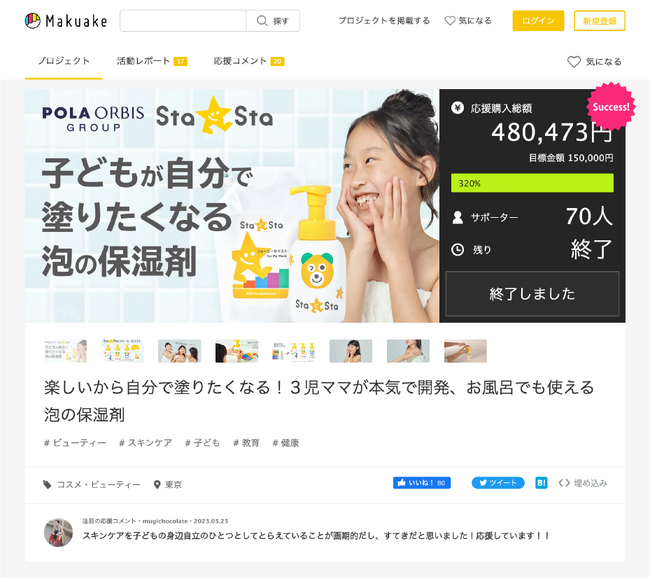The height and width of the screenshot is (578, 650).
Task: Click the magnifying glass search button
Action: coord(273,21)
